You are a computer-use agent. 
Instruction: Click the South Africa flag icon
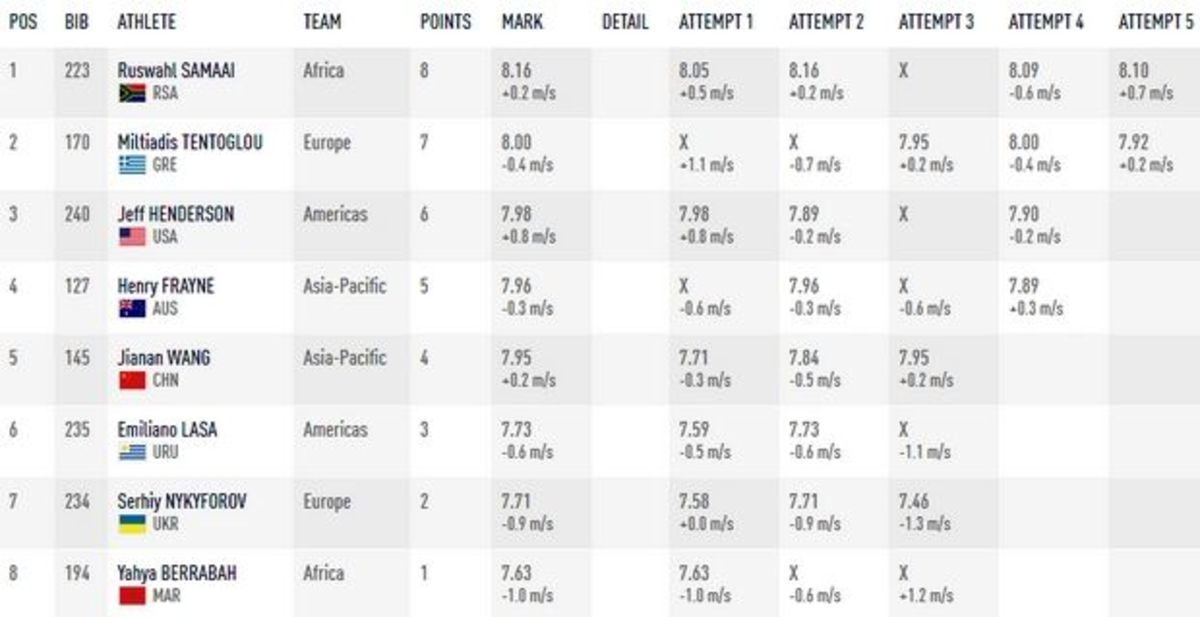pyautogui.click(x=132, y=94)
